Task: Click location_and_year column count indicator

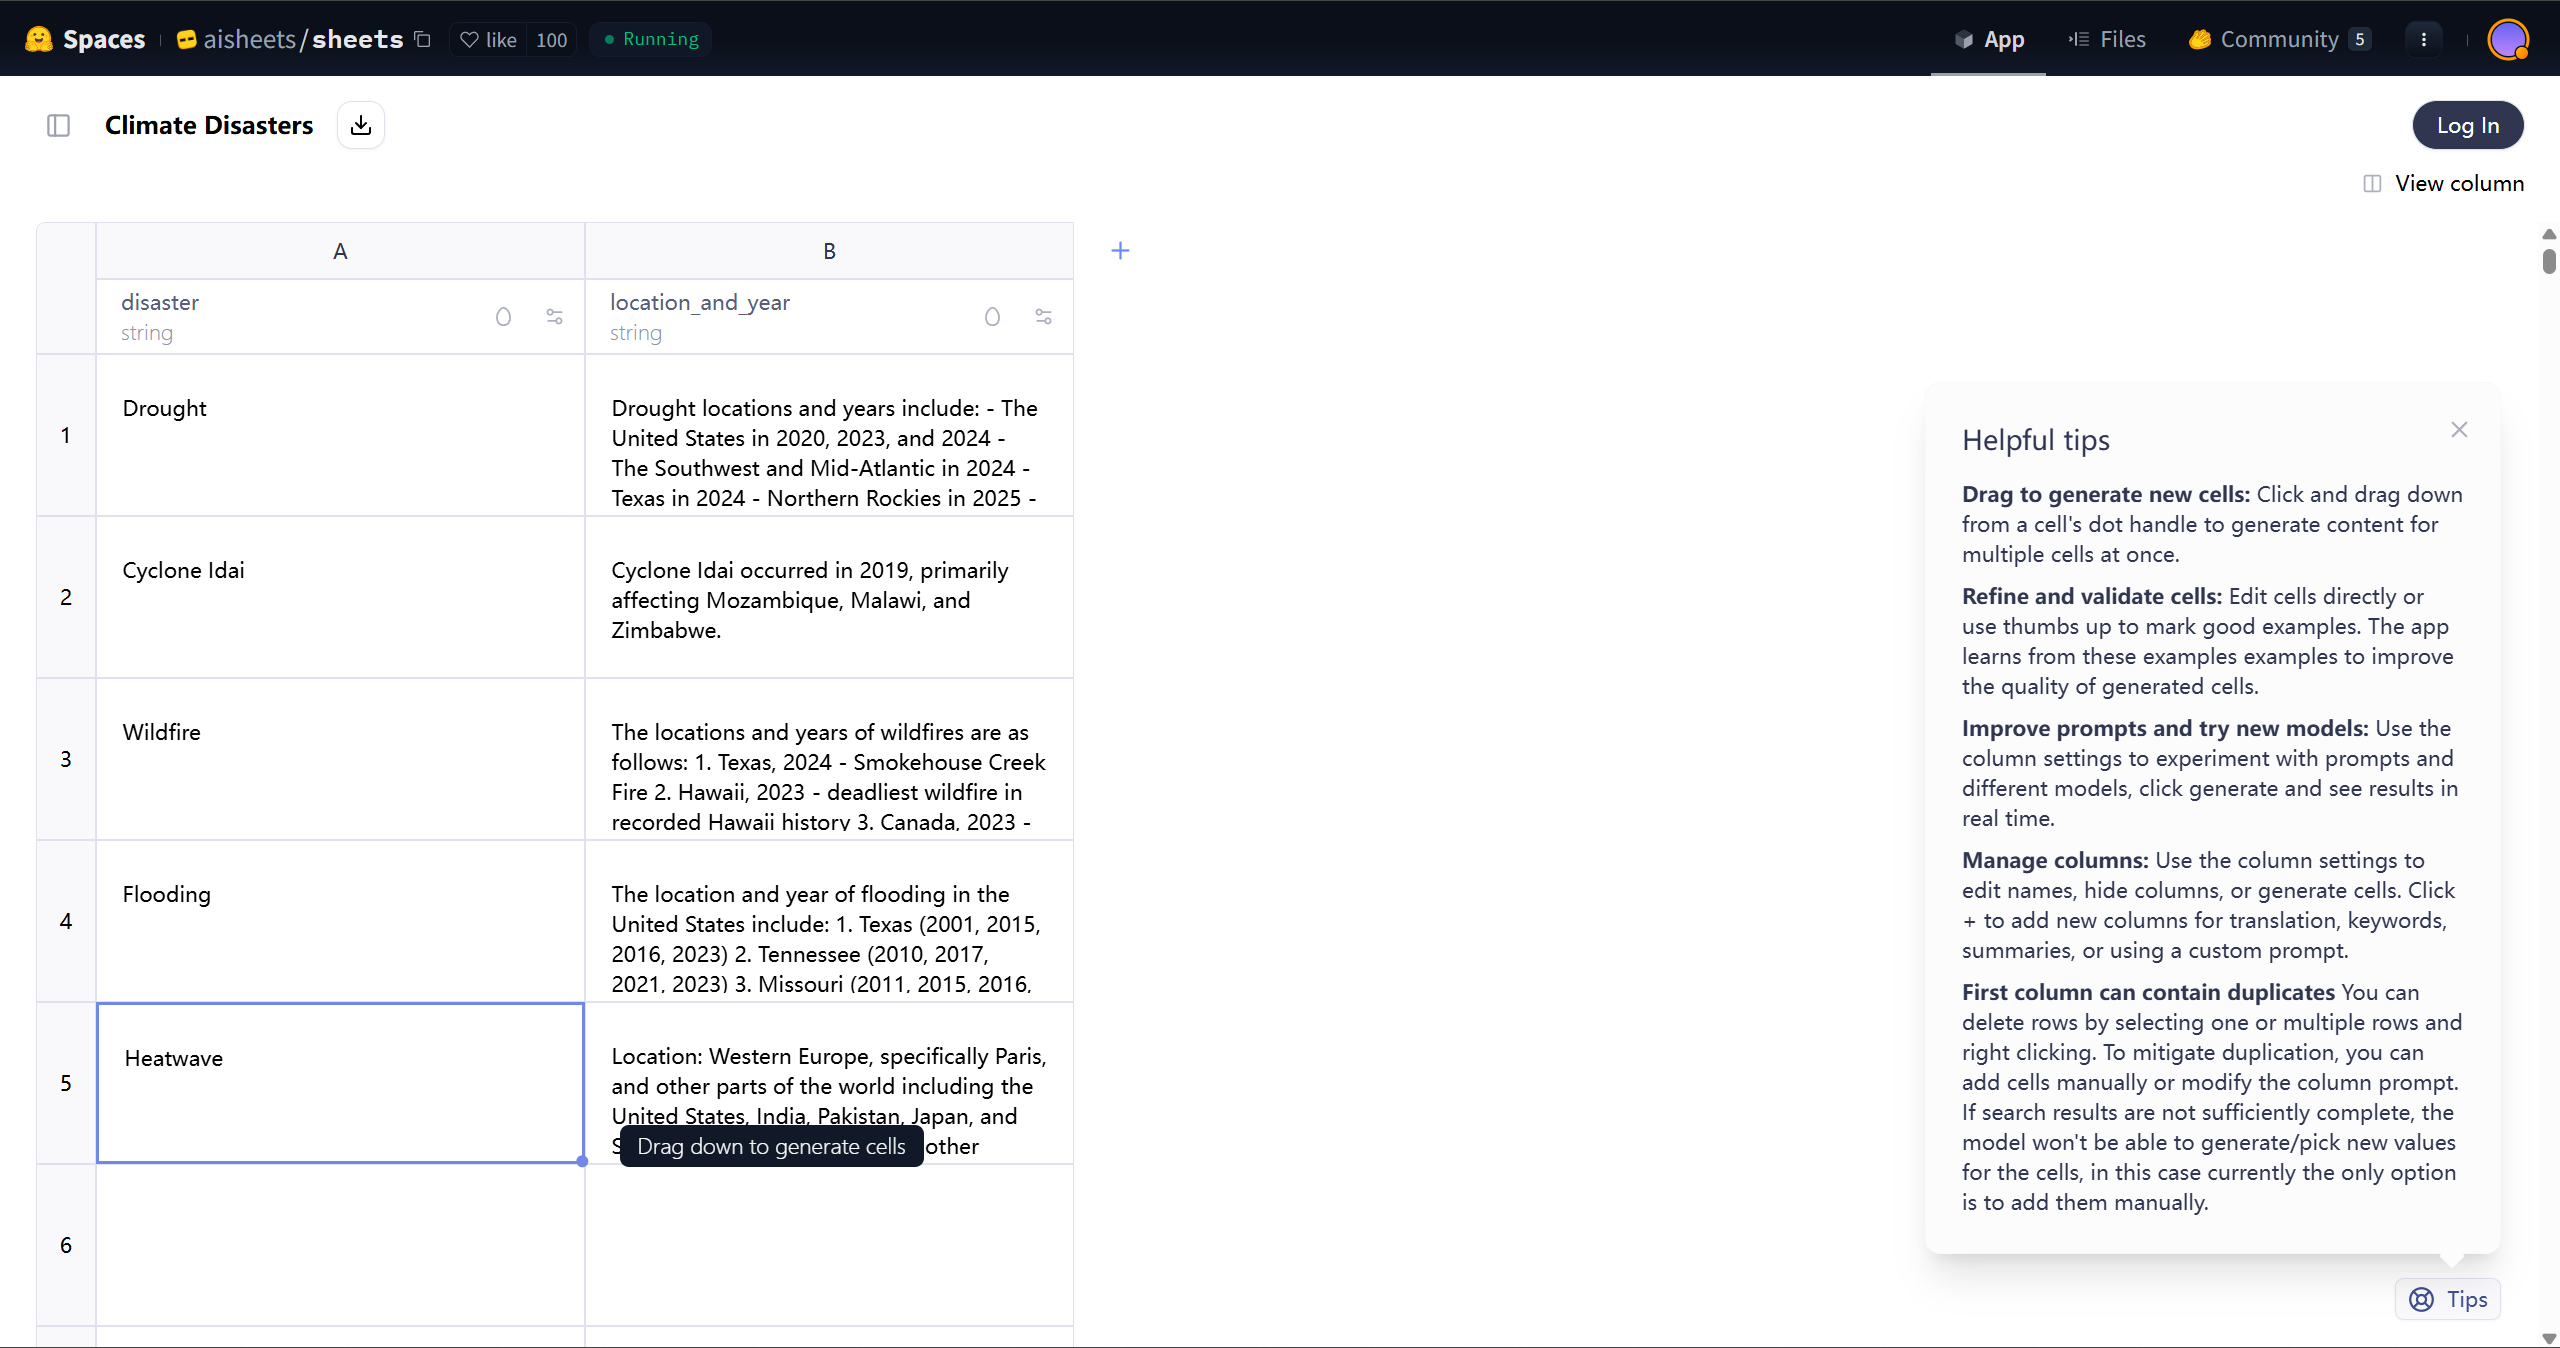Action: [992, 317]
